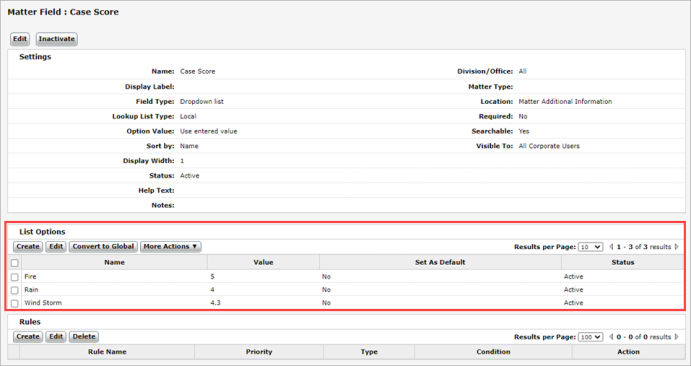Click the Inactivate button

click(56, 39)
